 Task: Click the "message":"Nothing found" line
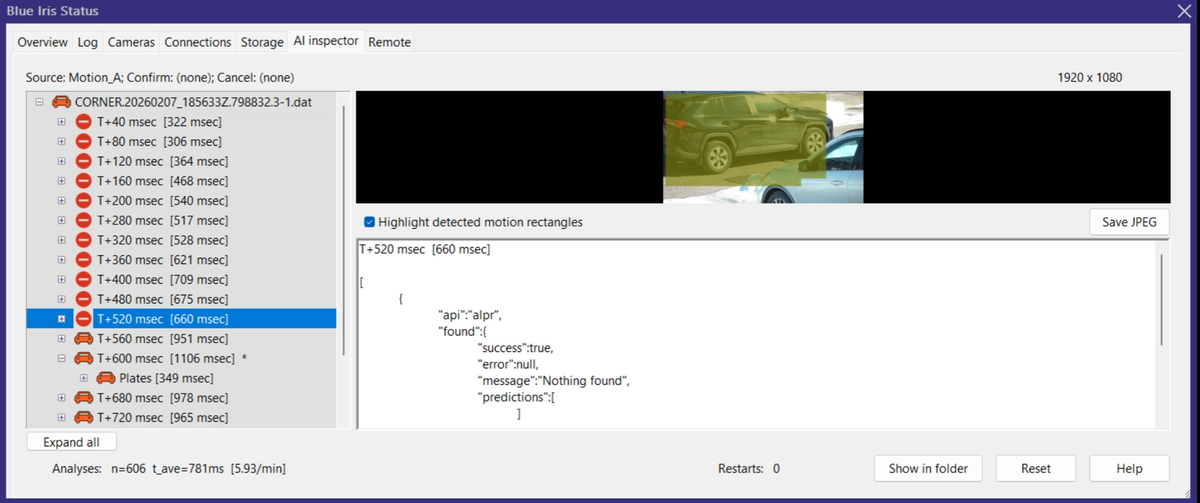point(555,381)
